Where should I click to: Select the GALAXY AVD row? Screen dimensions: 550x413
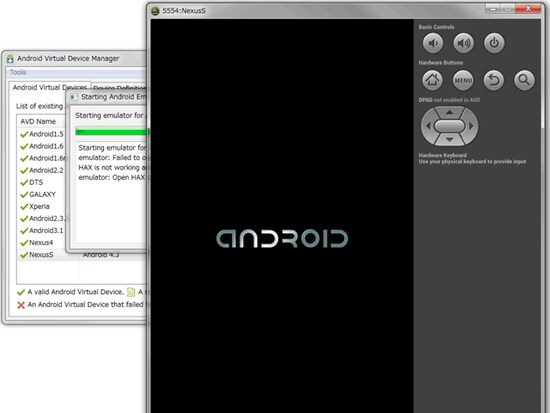(42, 194)
